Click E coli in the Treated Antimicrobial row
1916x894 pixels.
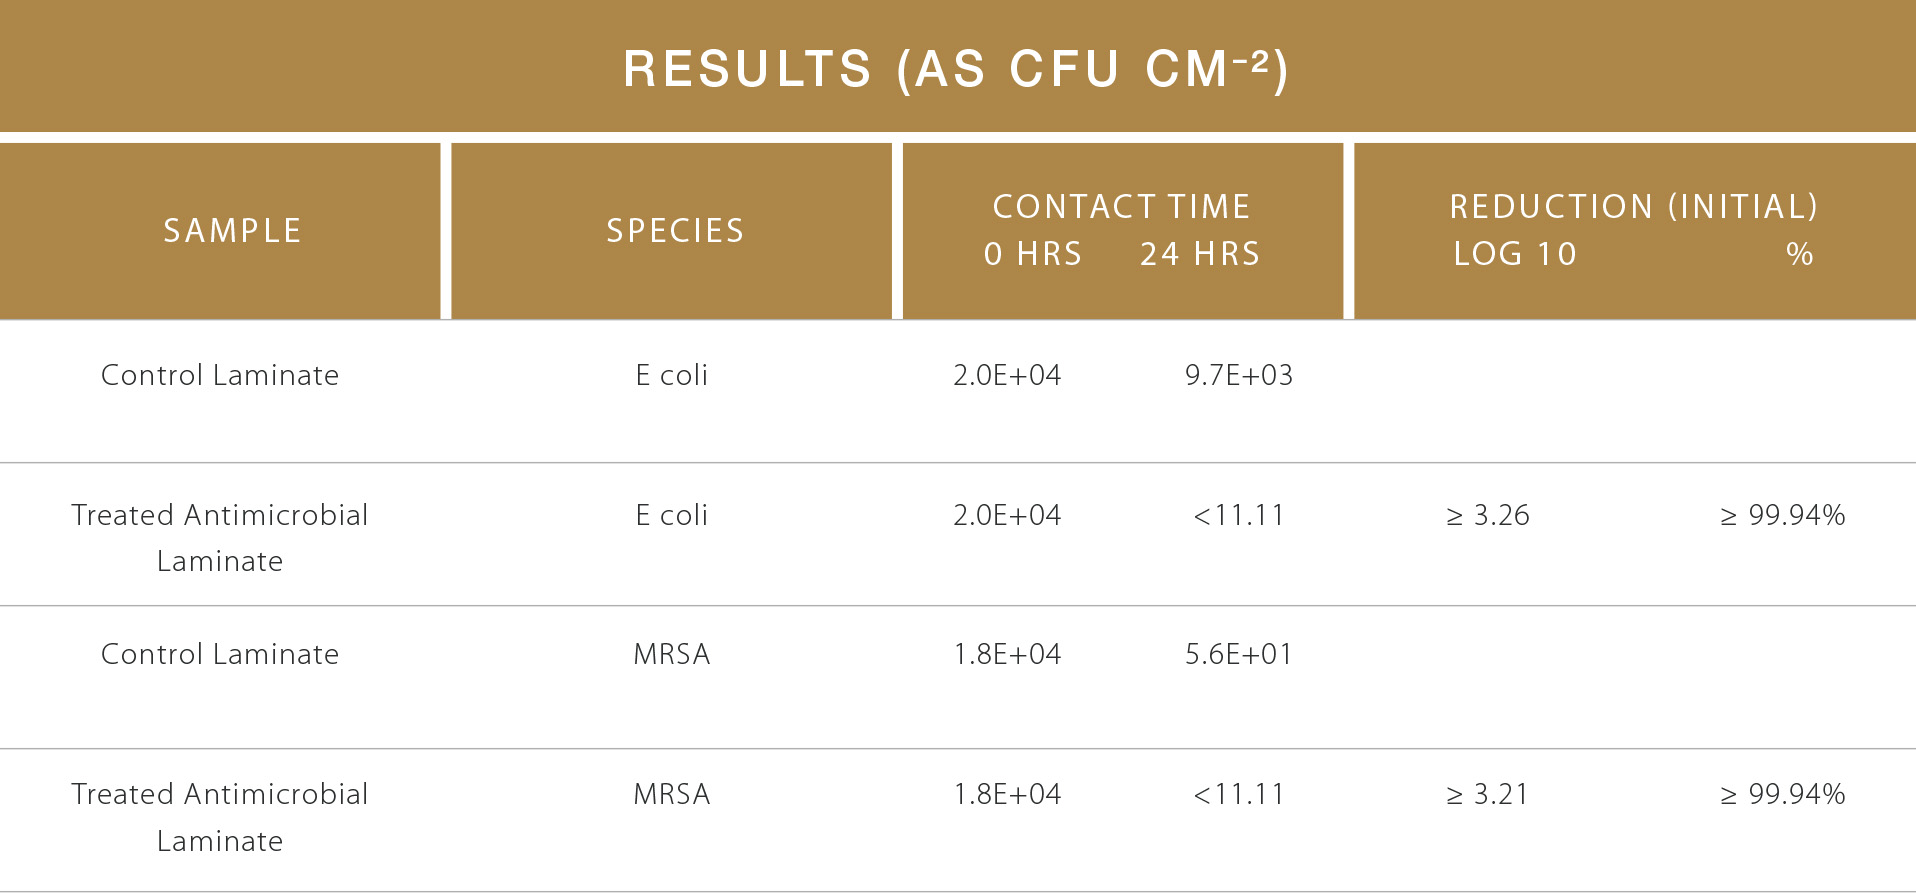pyautogui.click(x=672, y=515)
